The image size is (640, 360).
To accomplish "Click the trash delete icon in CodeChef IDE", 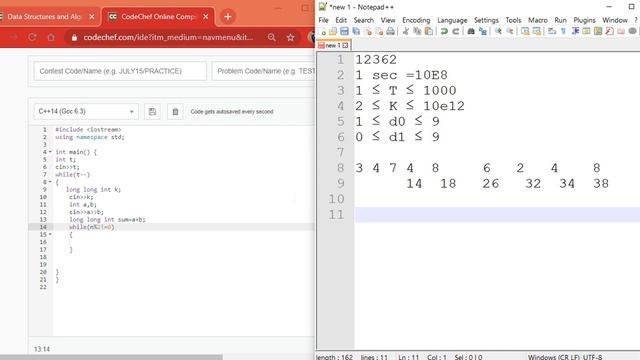I will (x=175, y=111).
